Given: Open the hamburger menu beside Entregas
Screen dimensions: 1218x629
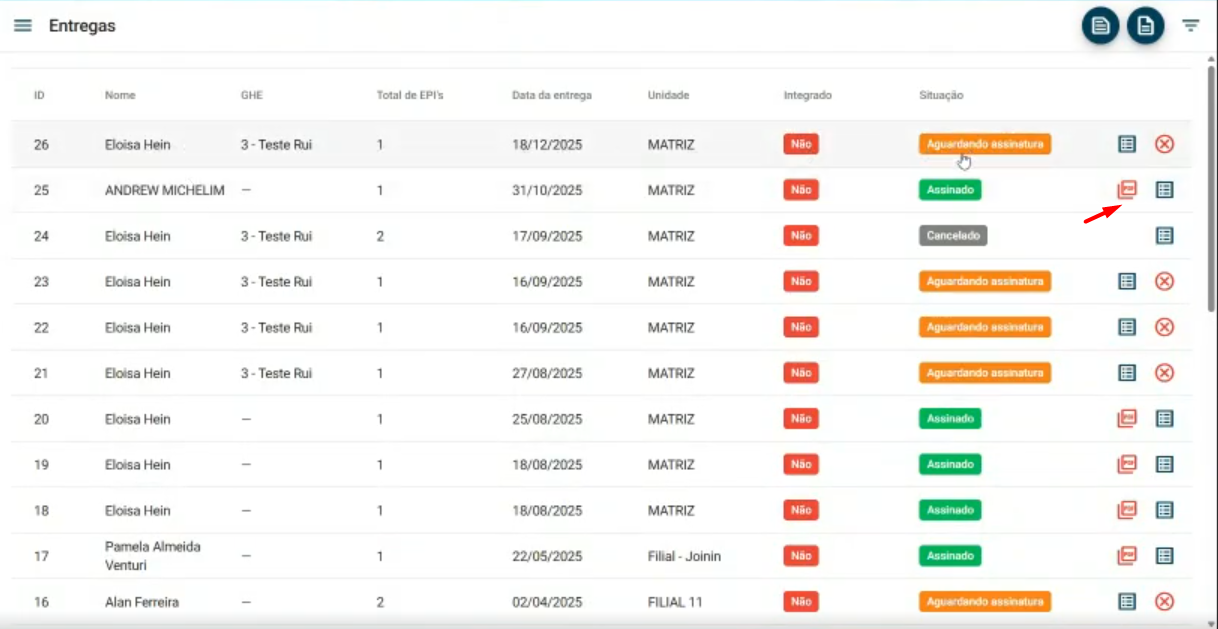Looking at the screenshot, I should [22, 26].
